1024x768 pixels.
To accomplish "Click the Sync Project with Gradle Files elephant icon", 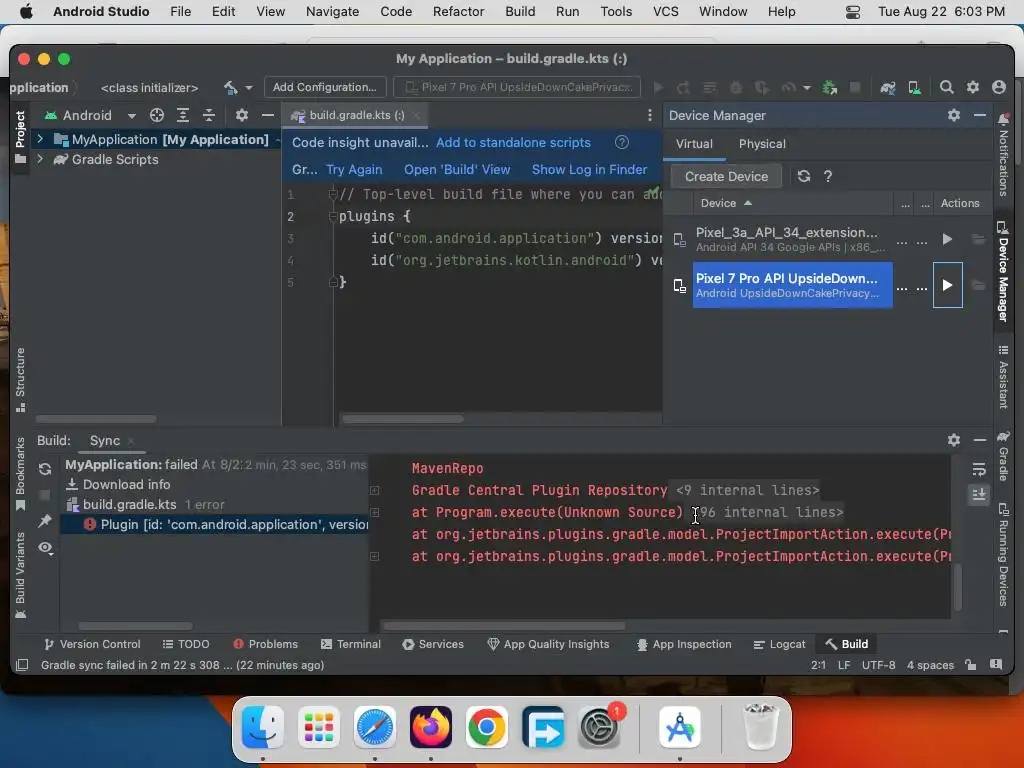I will pos(888,88).
